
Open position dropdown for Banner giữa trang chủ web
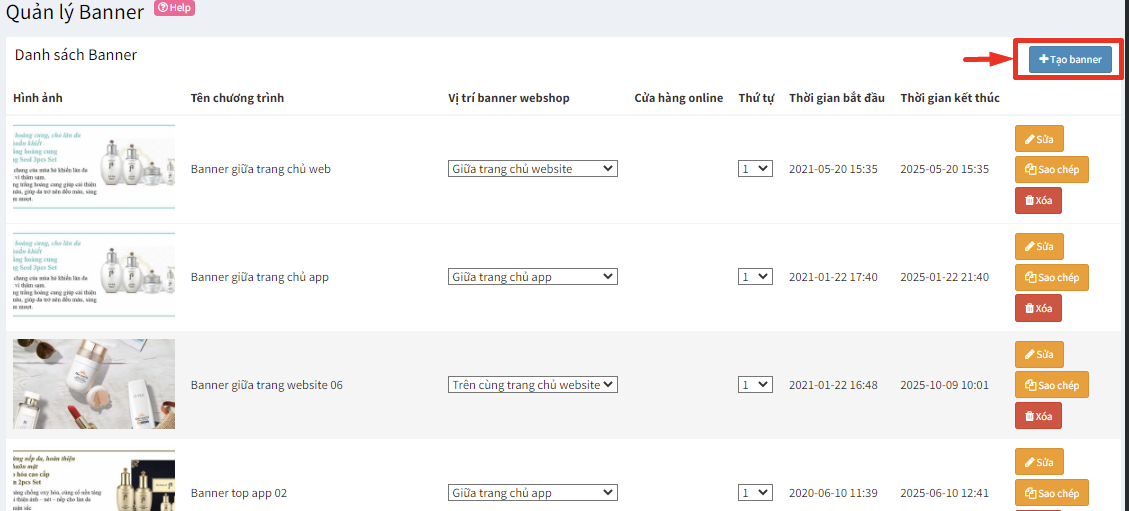pyautogui.click(x=532, y=169)
